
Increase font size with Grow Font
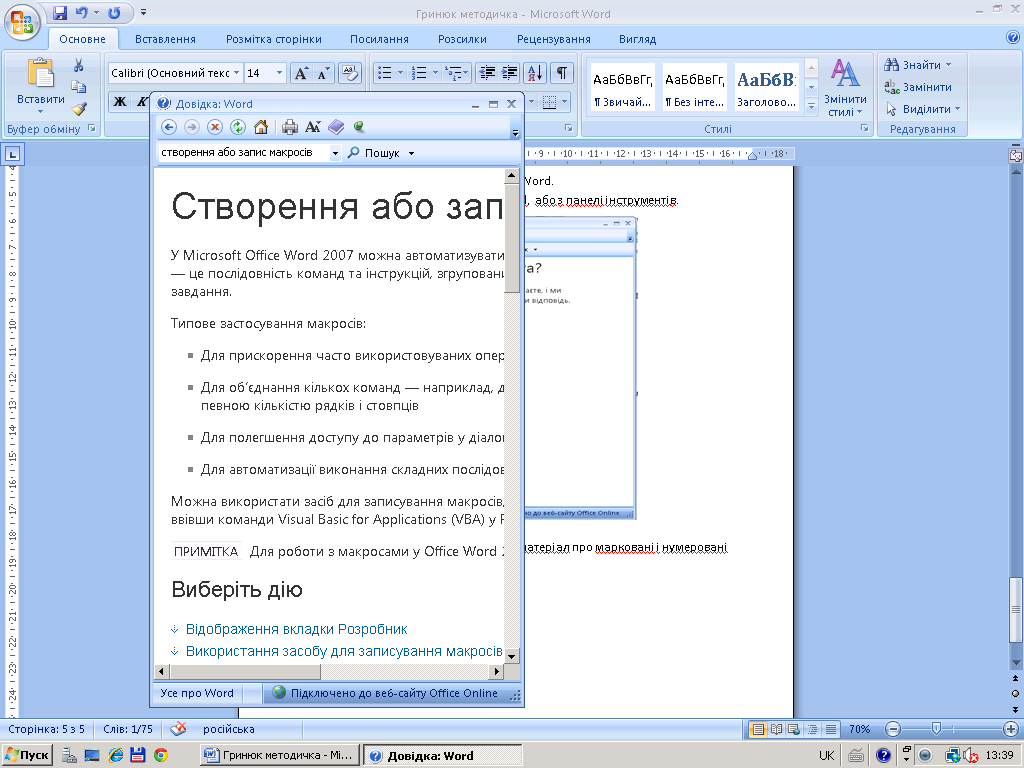point(301,73)
